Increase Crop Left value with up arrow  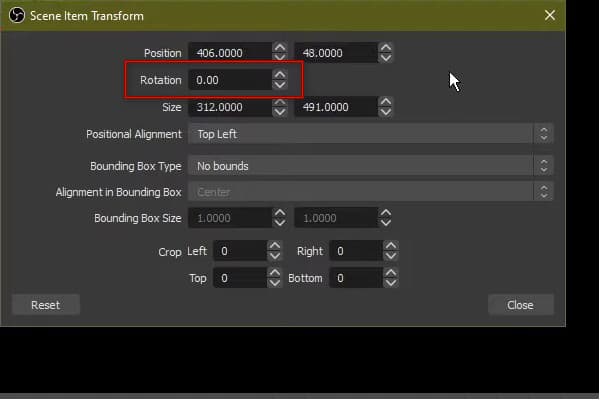pos(275,246)
